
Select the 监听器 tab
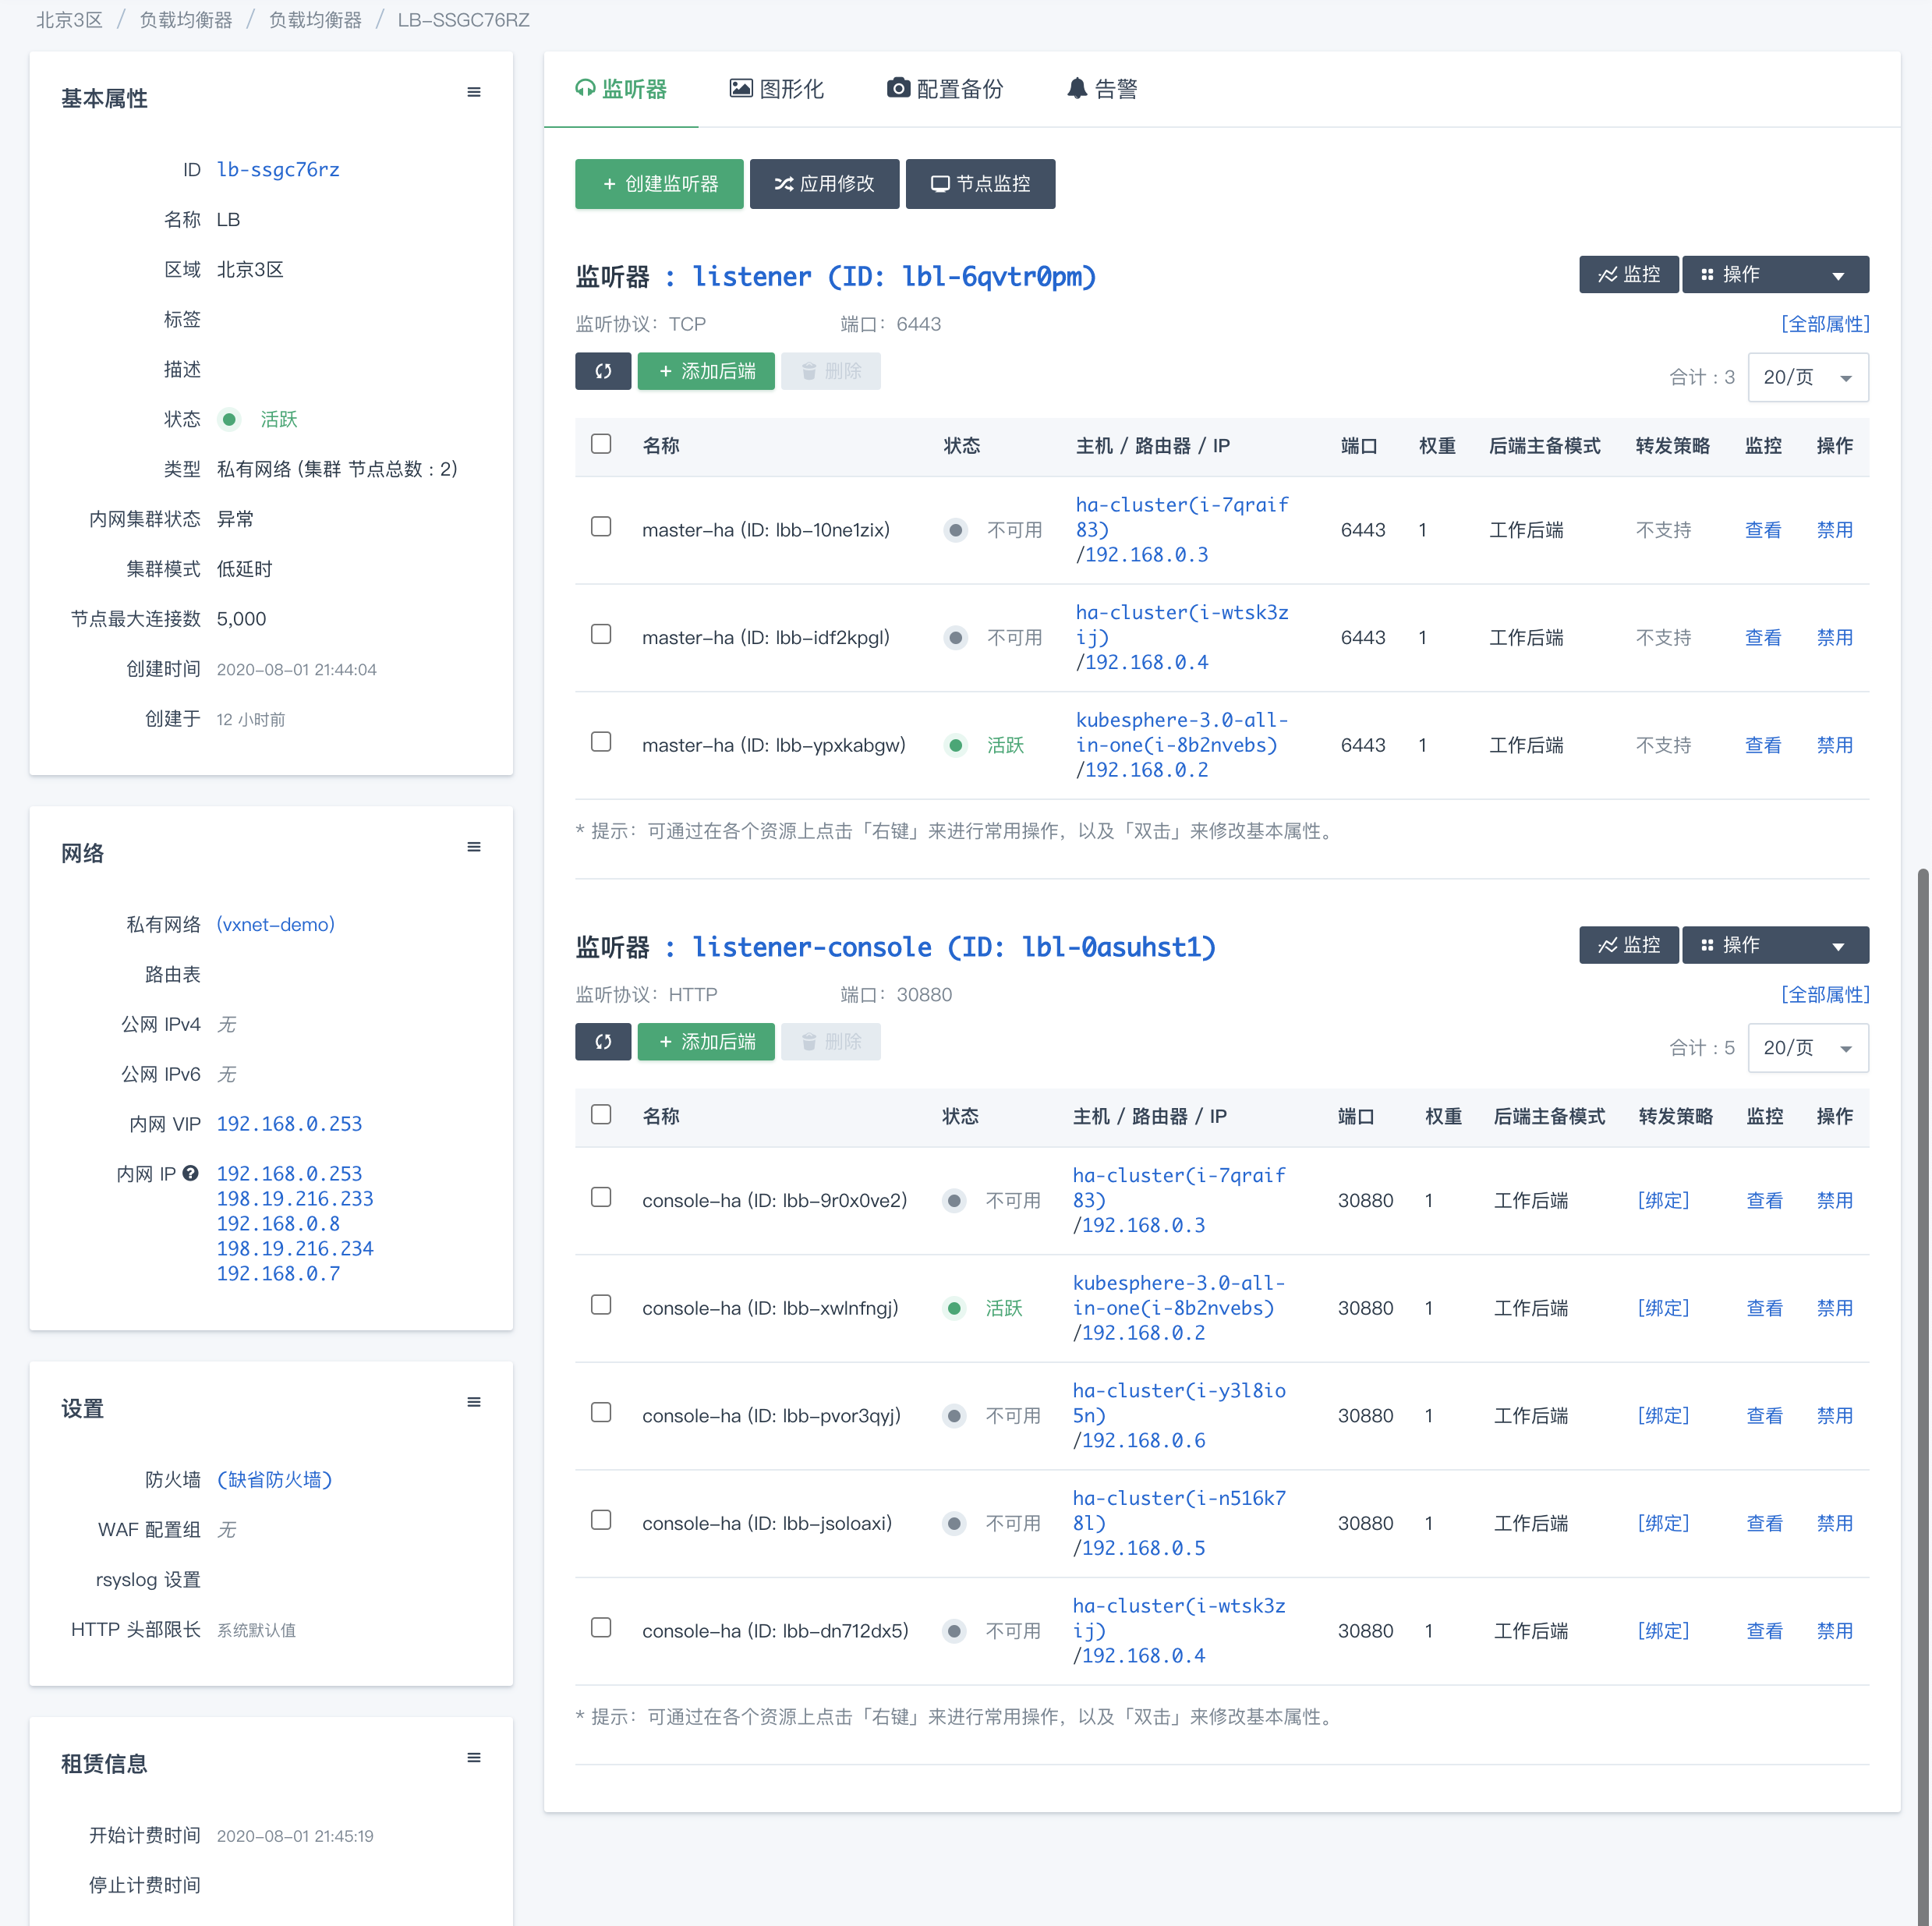coord(621,89)
